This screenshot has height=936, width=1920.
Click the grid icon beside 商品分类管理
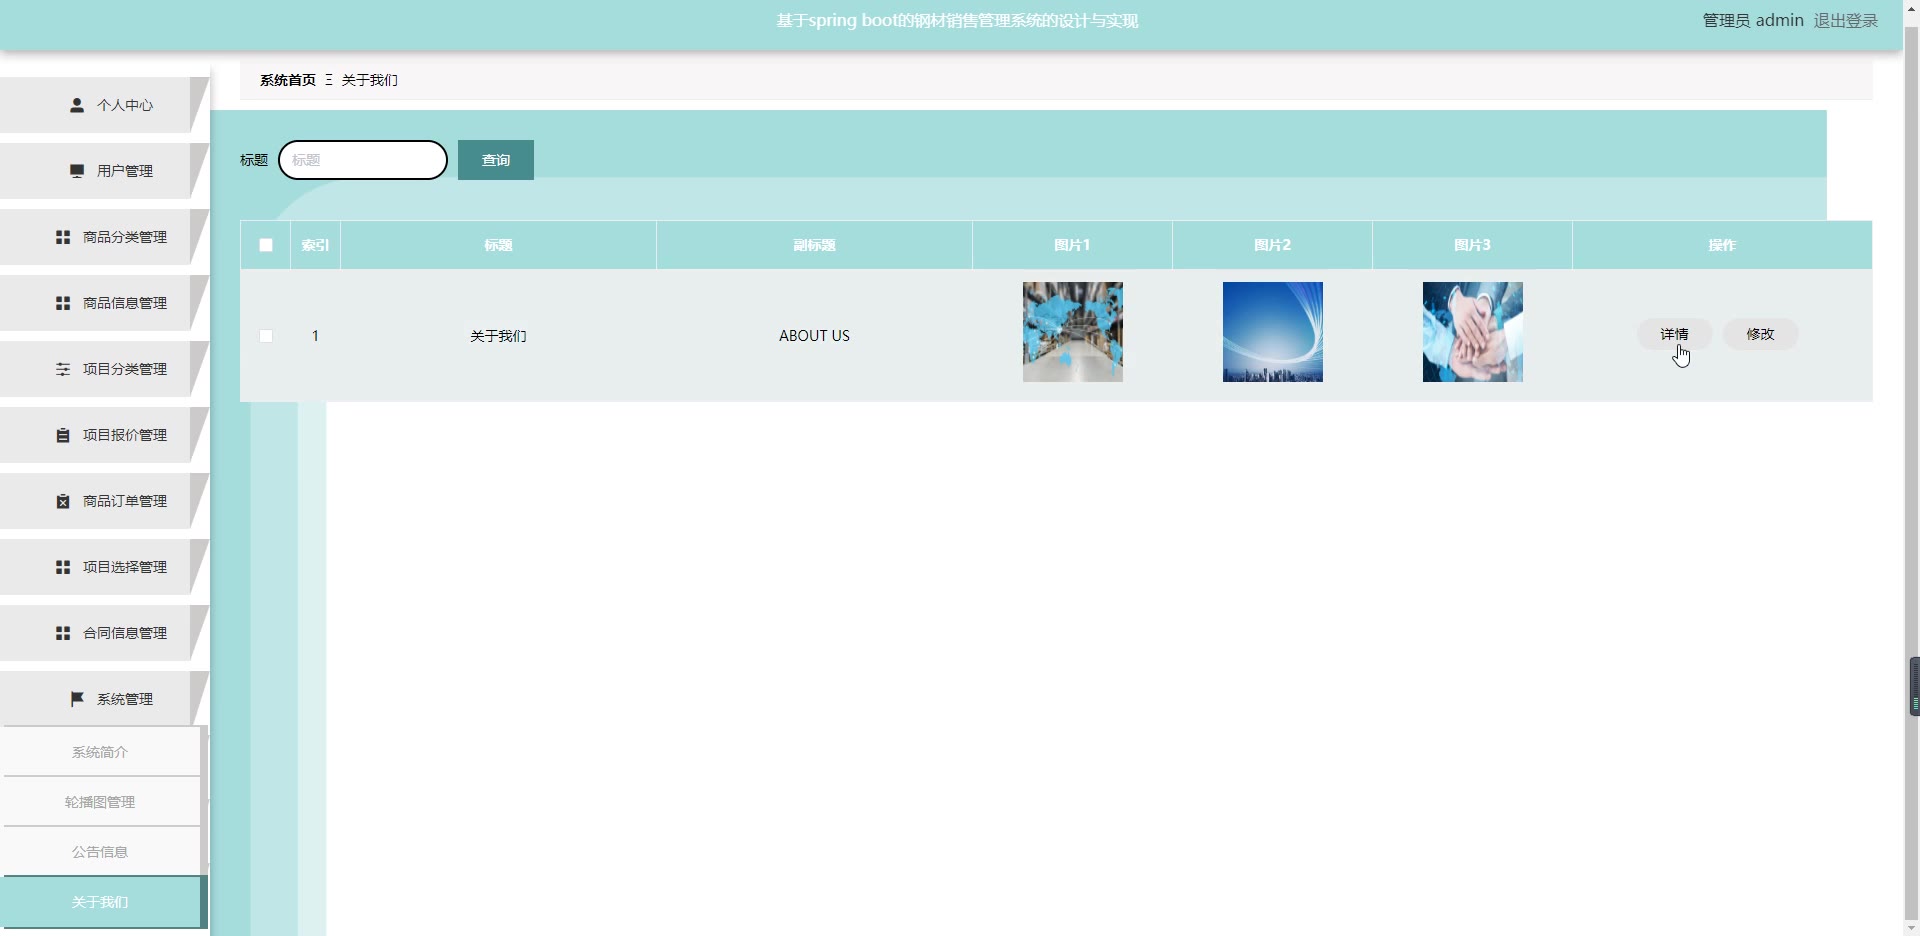tap(63, 237)
